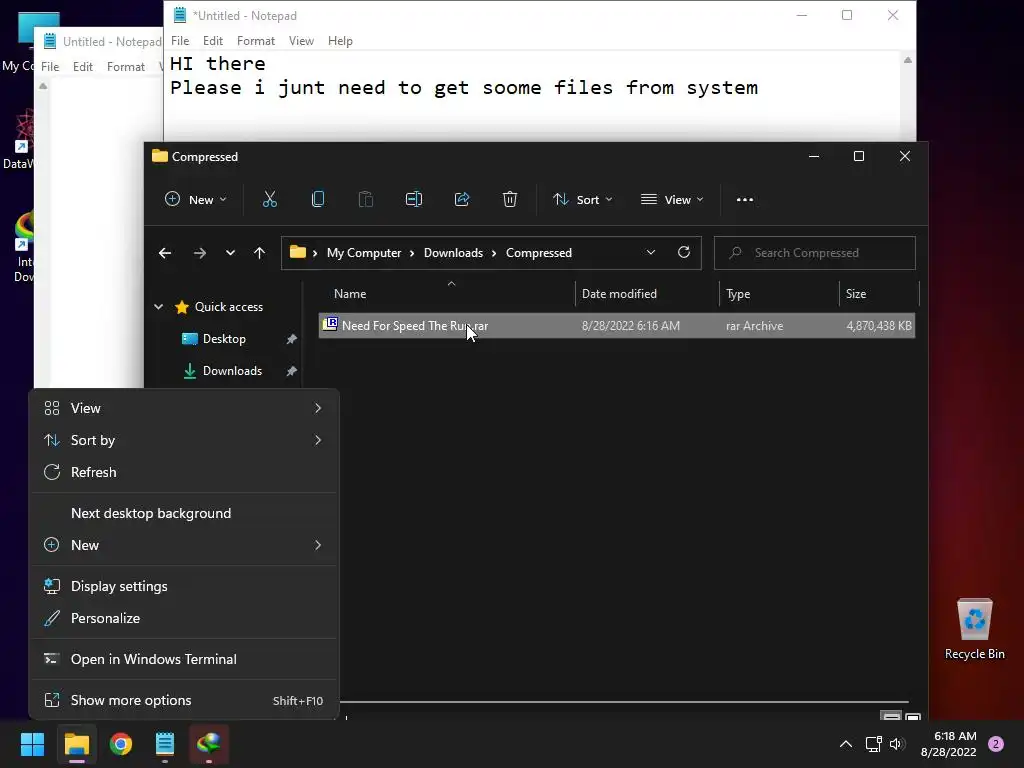Open Display settings from context menu

click(184, 586)
